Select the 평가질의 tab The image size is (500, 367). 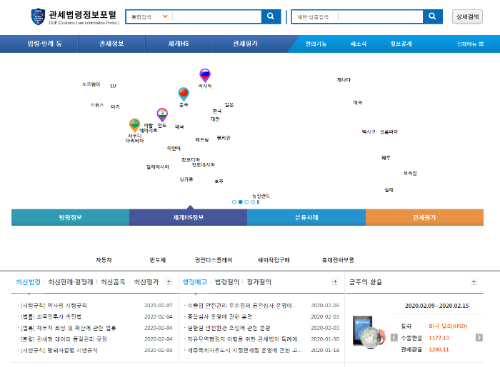point(259,282)
